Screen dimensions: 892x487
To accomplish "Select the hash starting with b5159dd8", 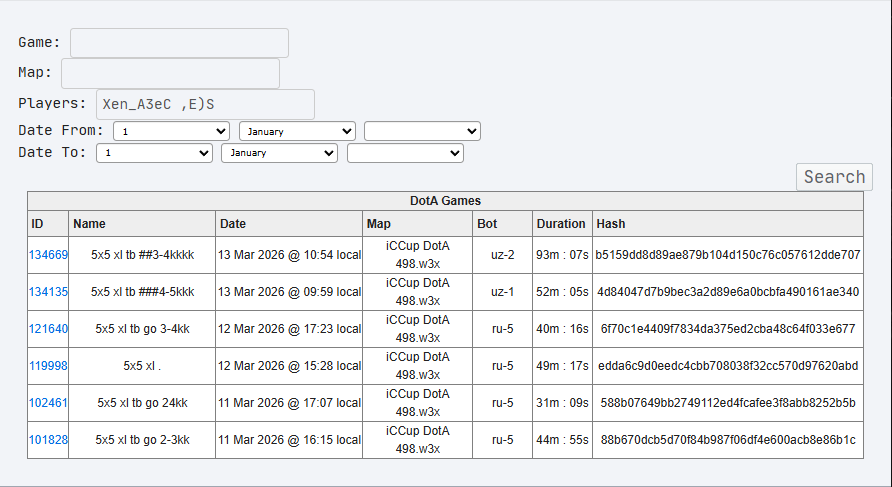I will (x=727, y=255).
